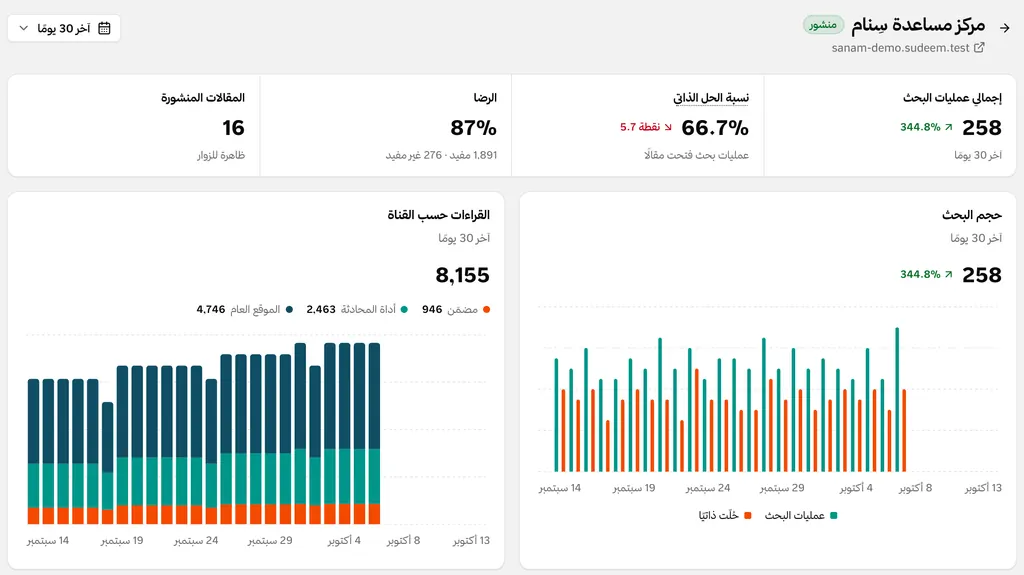Viewport: 1024px width, 575px height.
Task: Click the عمليات بحث فتحت مقالًا caption
Action: tap(696, 156)
